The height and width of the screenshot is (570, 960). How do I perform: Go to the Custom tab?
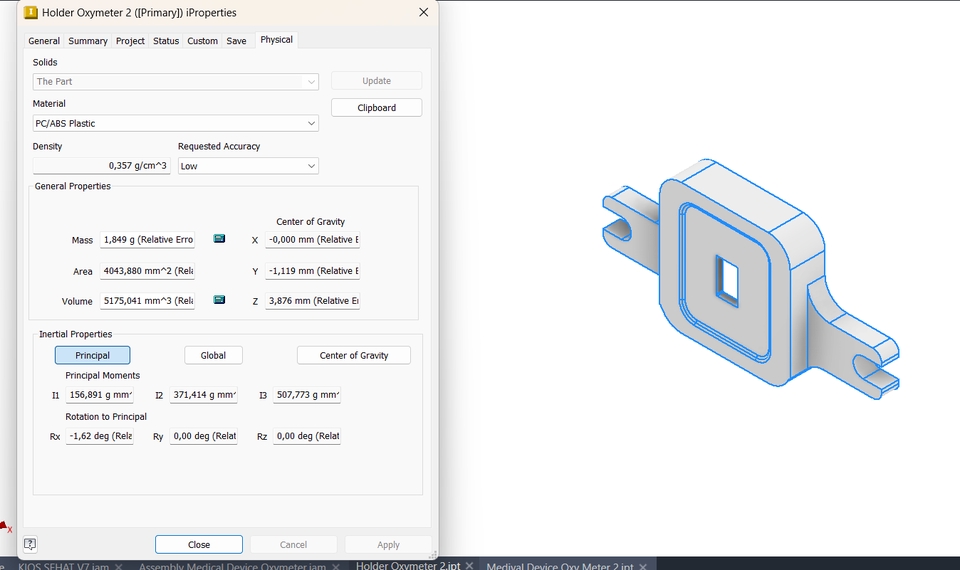point(203,41)
